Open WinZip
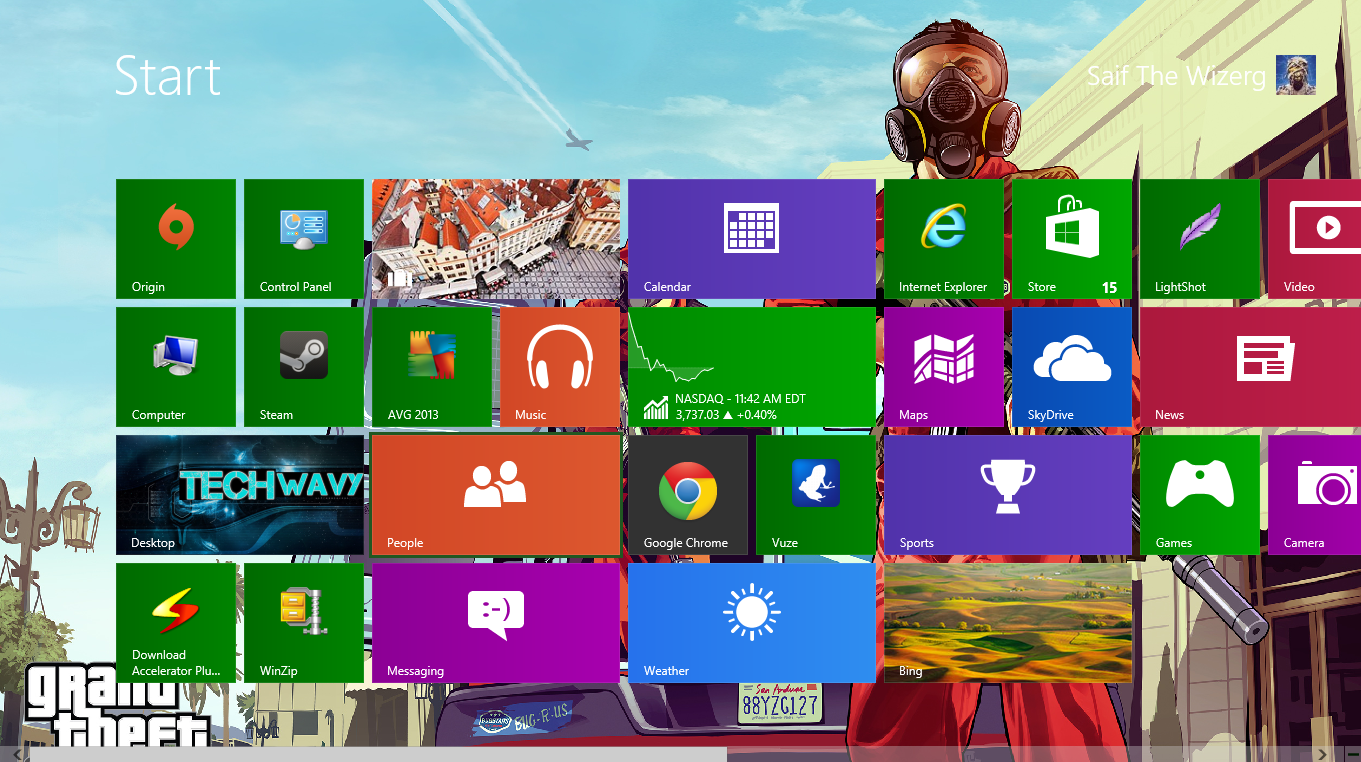1361x762 pixels. point(303,622)
